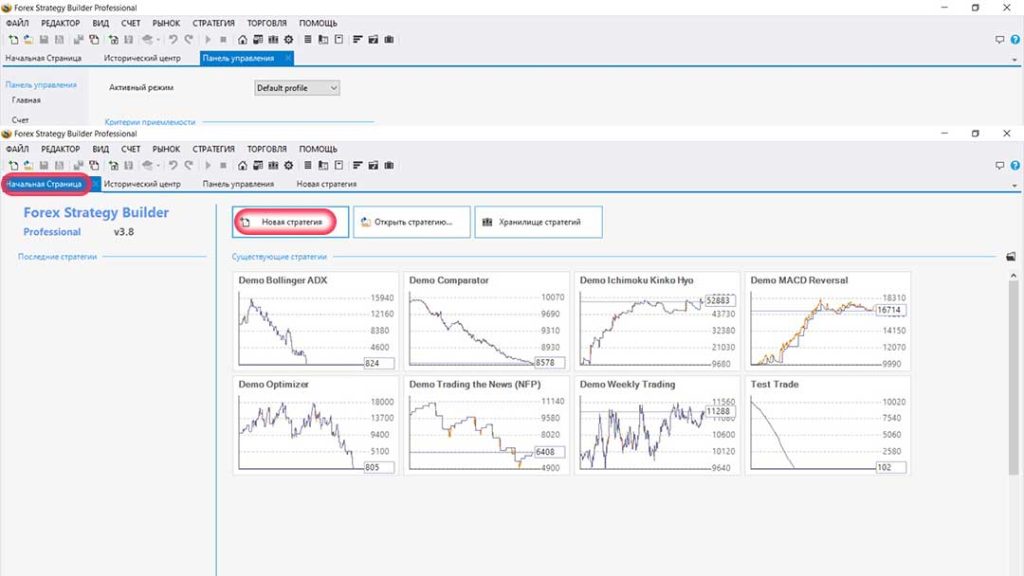The height and width of the screenshot is (576, 1024).
Task: Click the feedback speech bubble icon in lower window
Action: click(999, 165)
